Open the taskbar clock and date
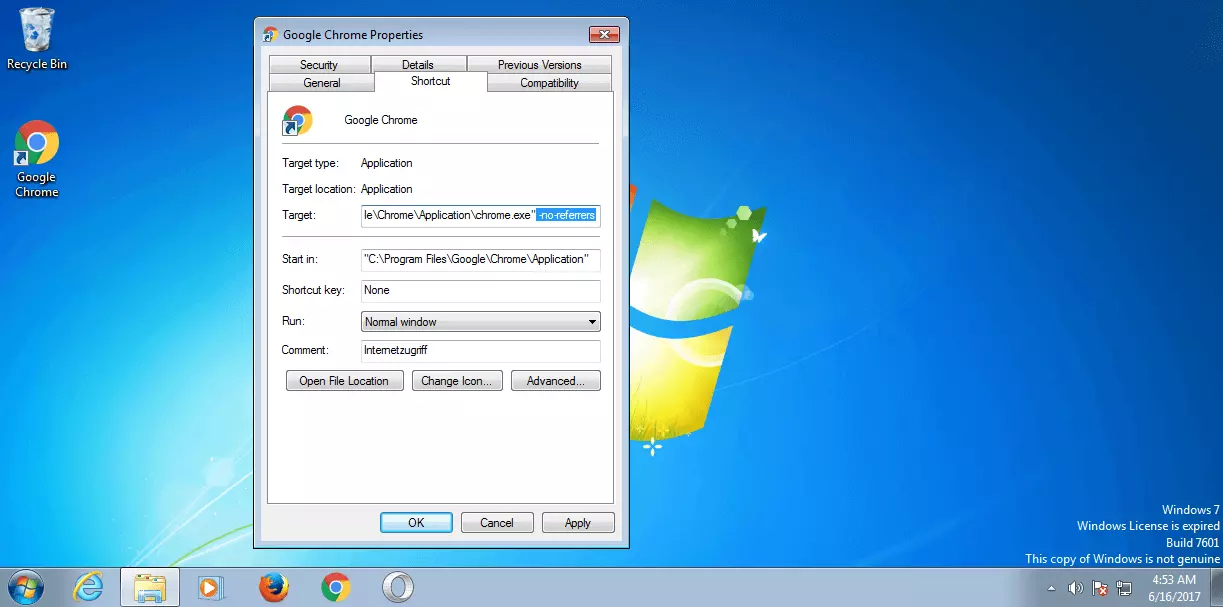 [1174, 588]
